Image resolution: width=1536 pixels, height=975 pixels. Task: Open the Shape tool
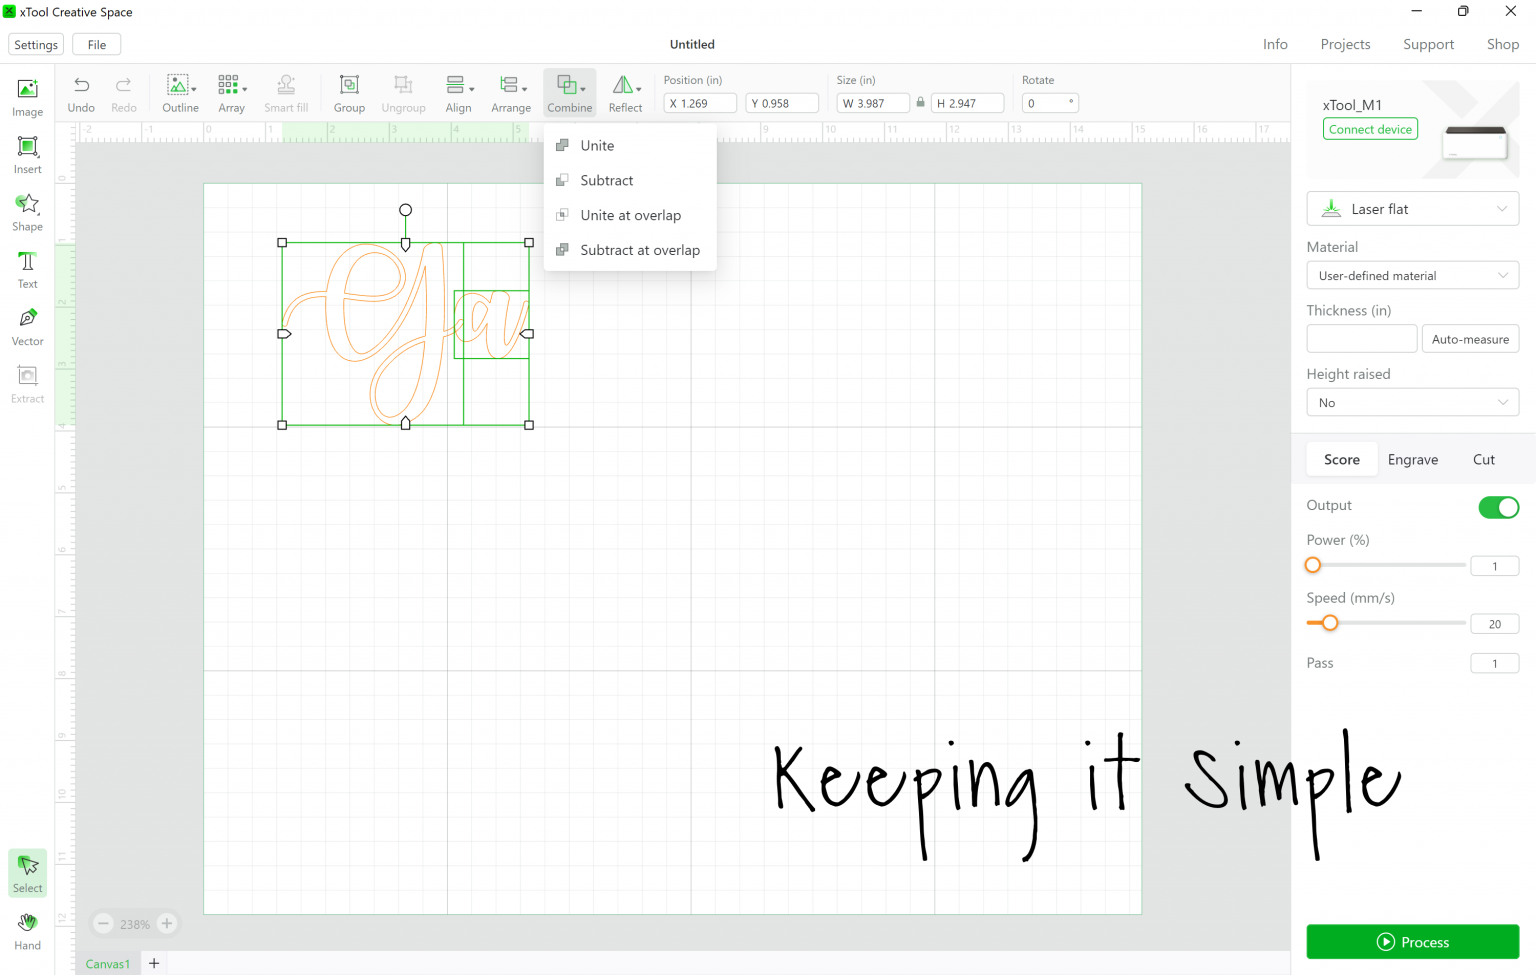coord(27,211)
